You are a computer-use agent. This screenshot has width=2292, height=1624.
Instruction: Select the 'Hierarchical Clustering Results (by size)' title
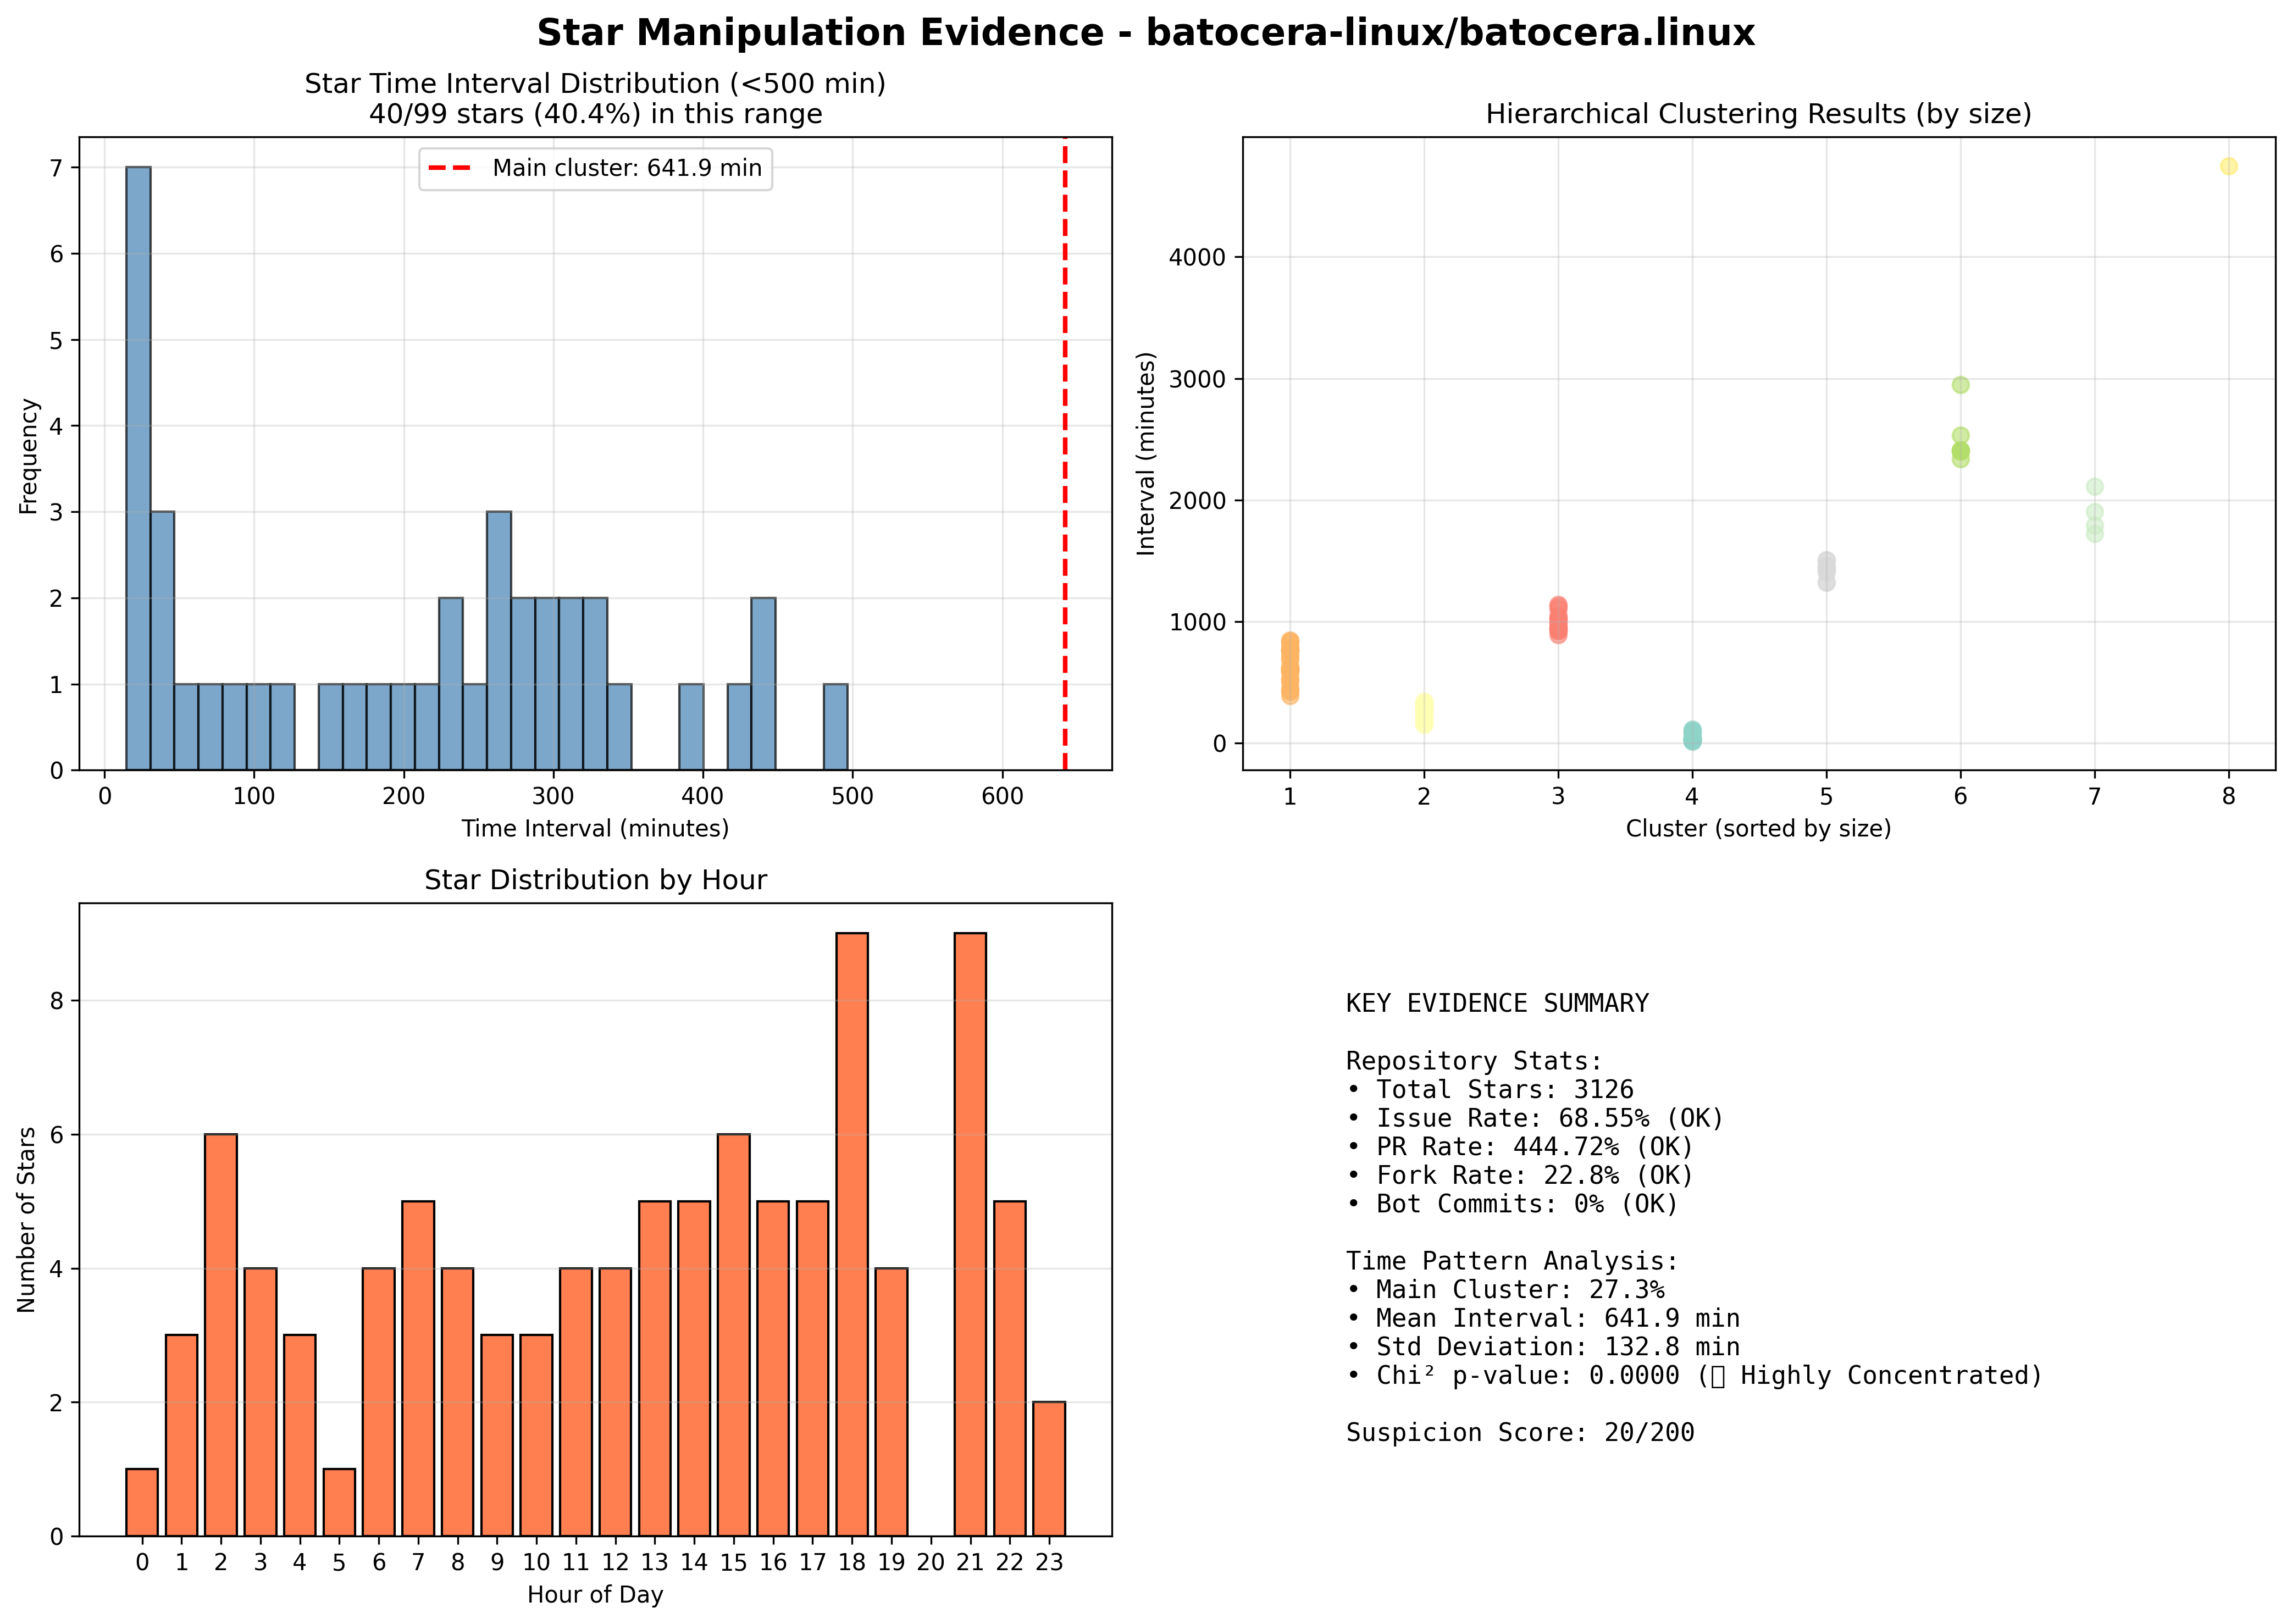(x=1758, y=114)
